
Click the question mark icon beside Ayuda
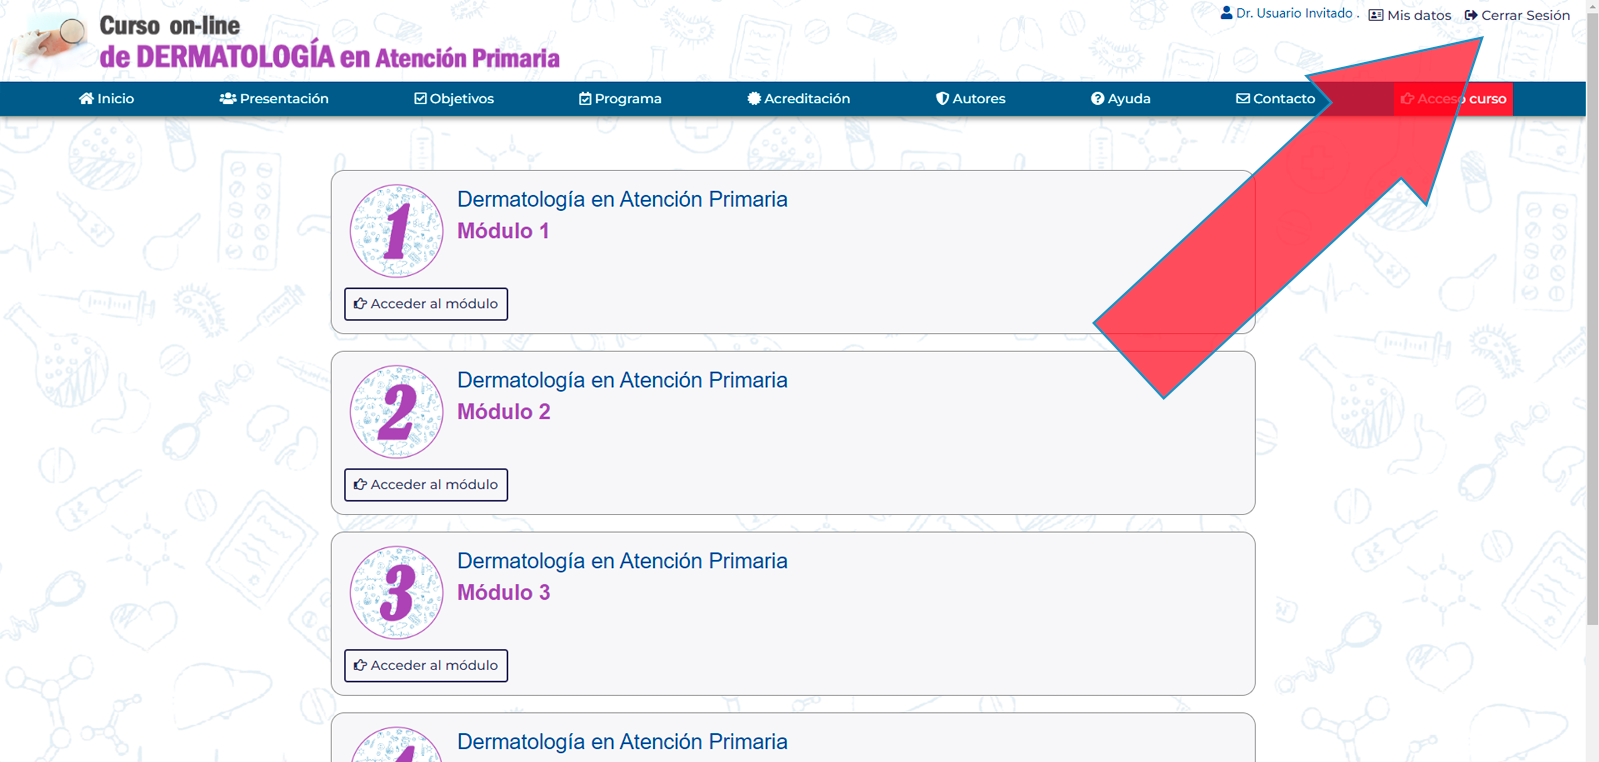1097,98
